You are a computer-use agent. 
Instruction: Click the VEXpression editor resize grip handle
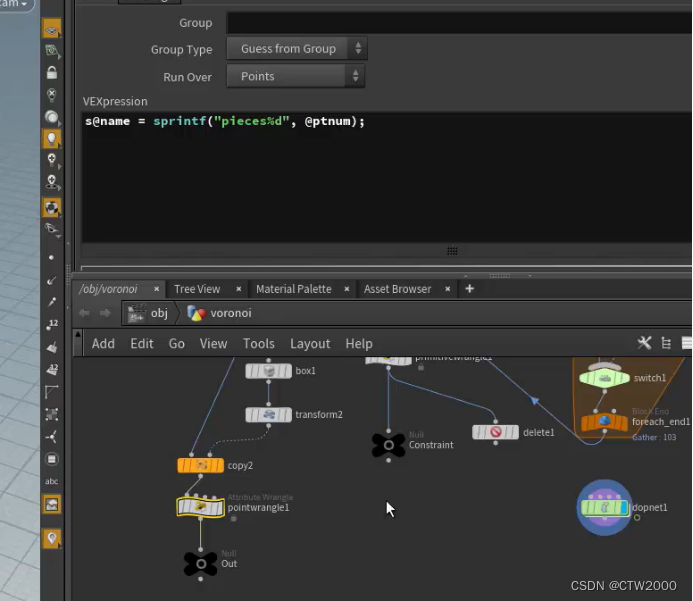coord(452,251)
